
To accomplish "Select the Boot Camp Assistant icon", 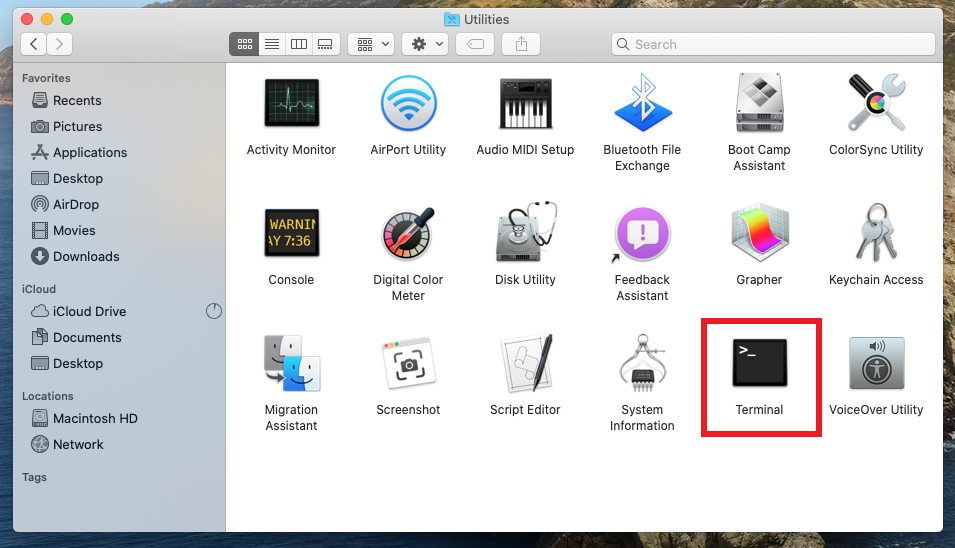I will [x=759, y=103].
